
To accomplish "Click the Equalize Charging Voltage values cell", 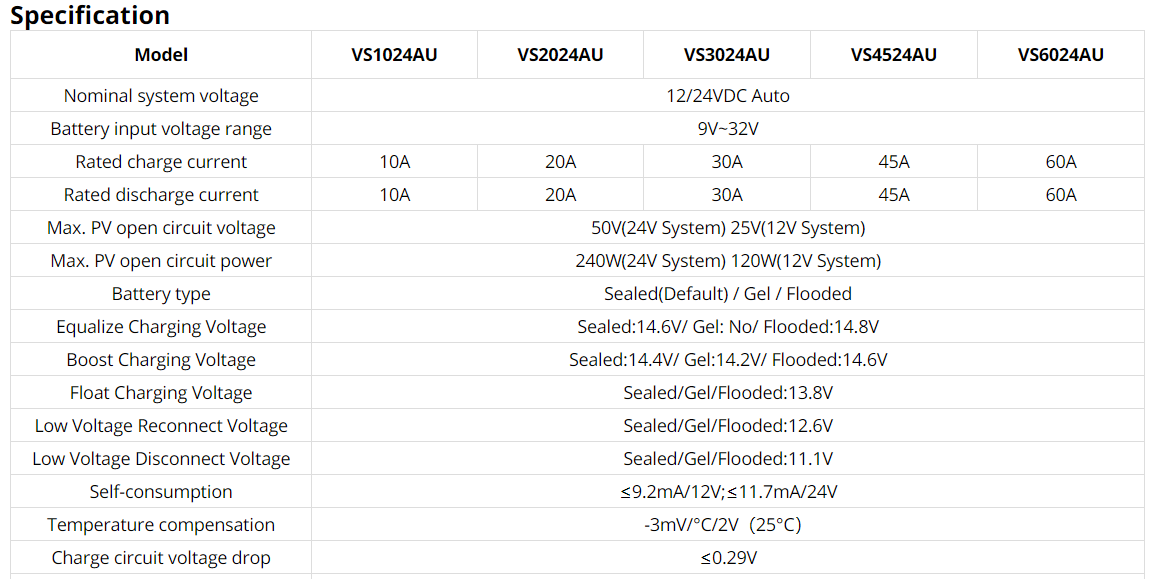I will pos(728,327).
